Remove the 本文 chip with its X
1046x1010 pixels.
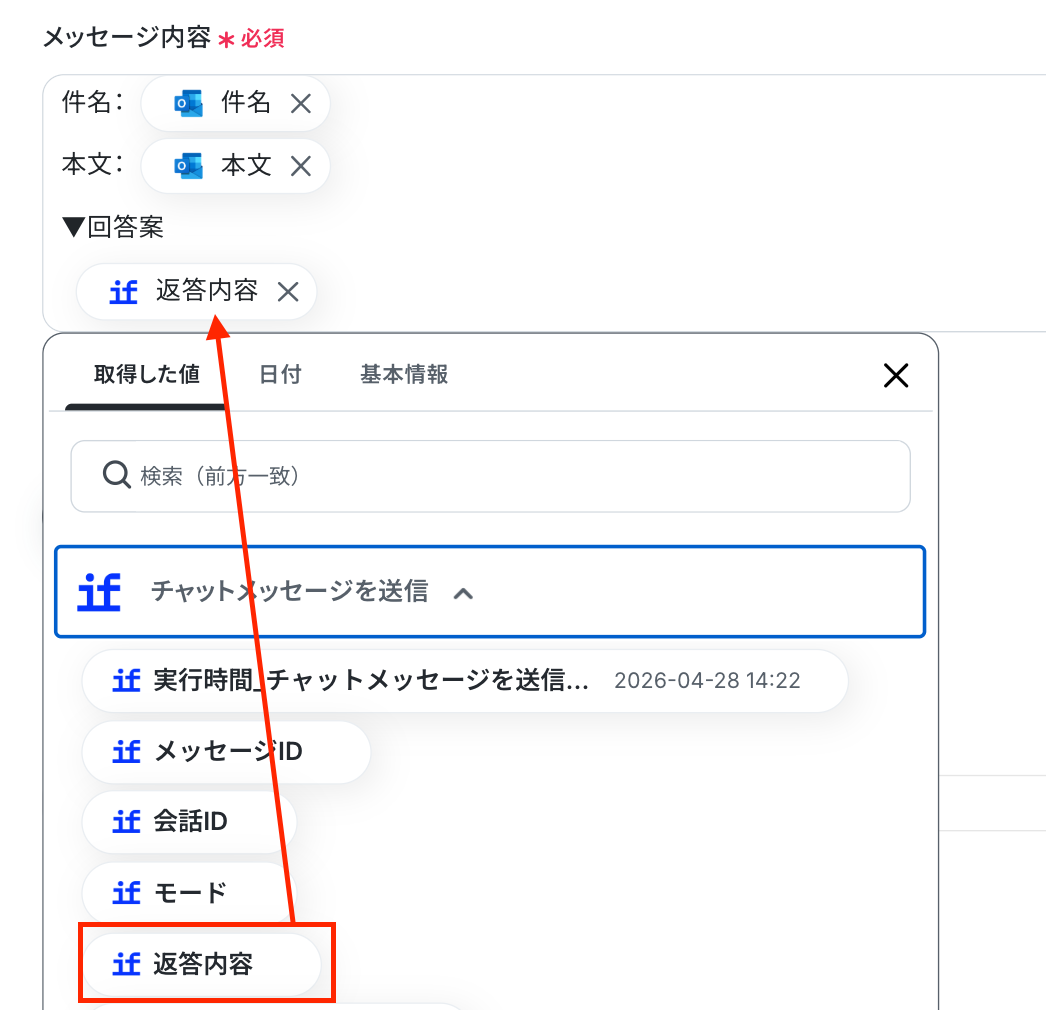pyautogui.click(x=301, y=166)
